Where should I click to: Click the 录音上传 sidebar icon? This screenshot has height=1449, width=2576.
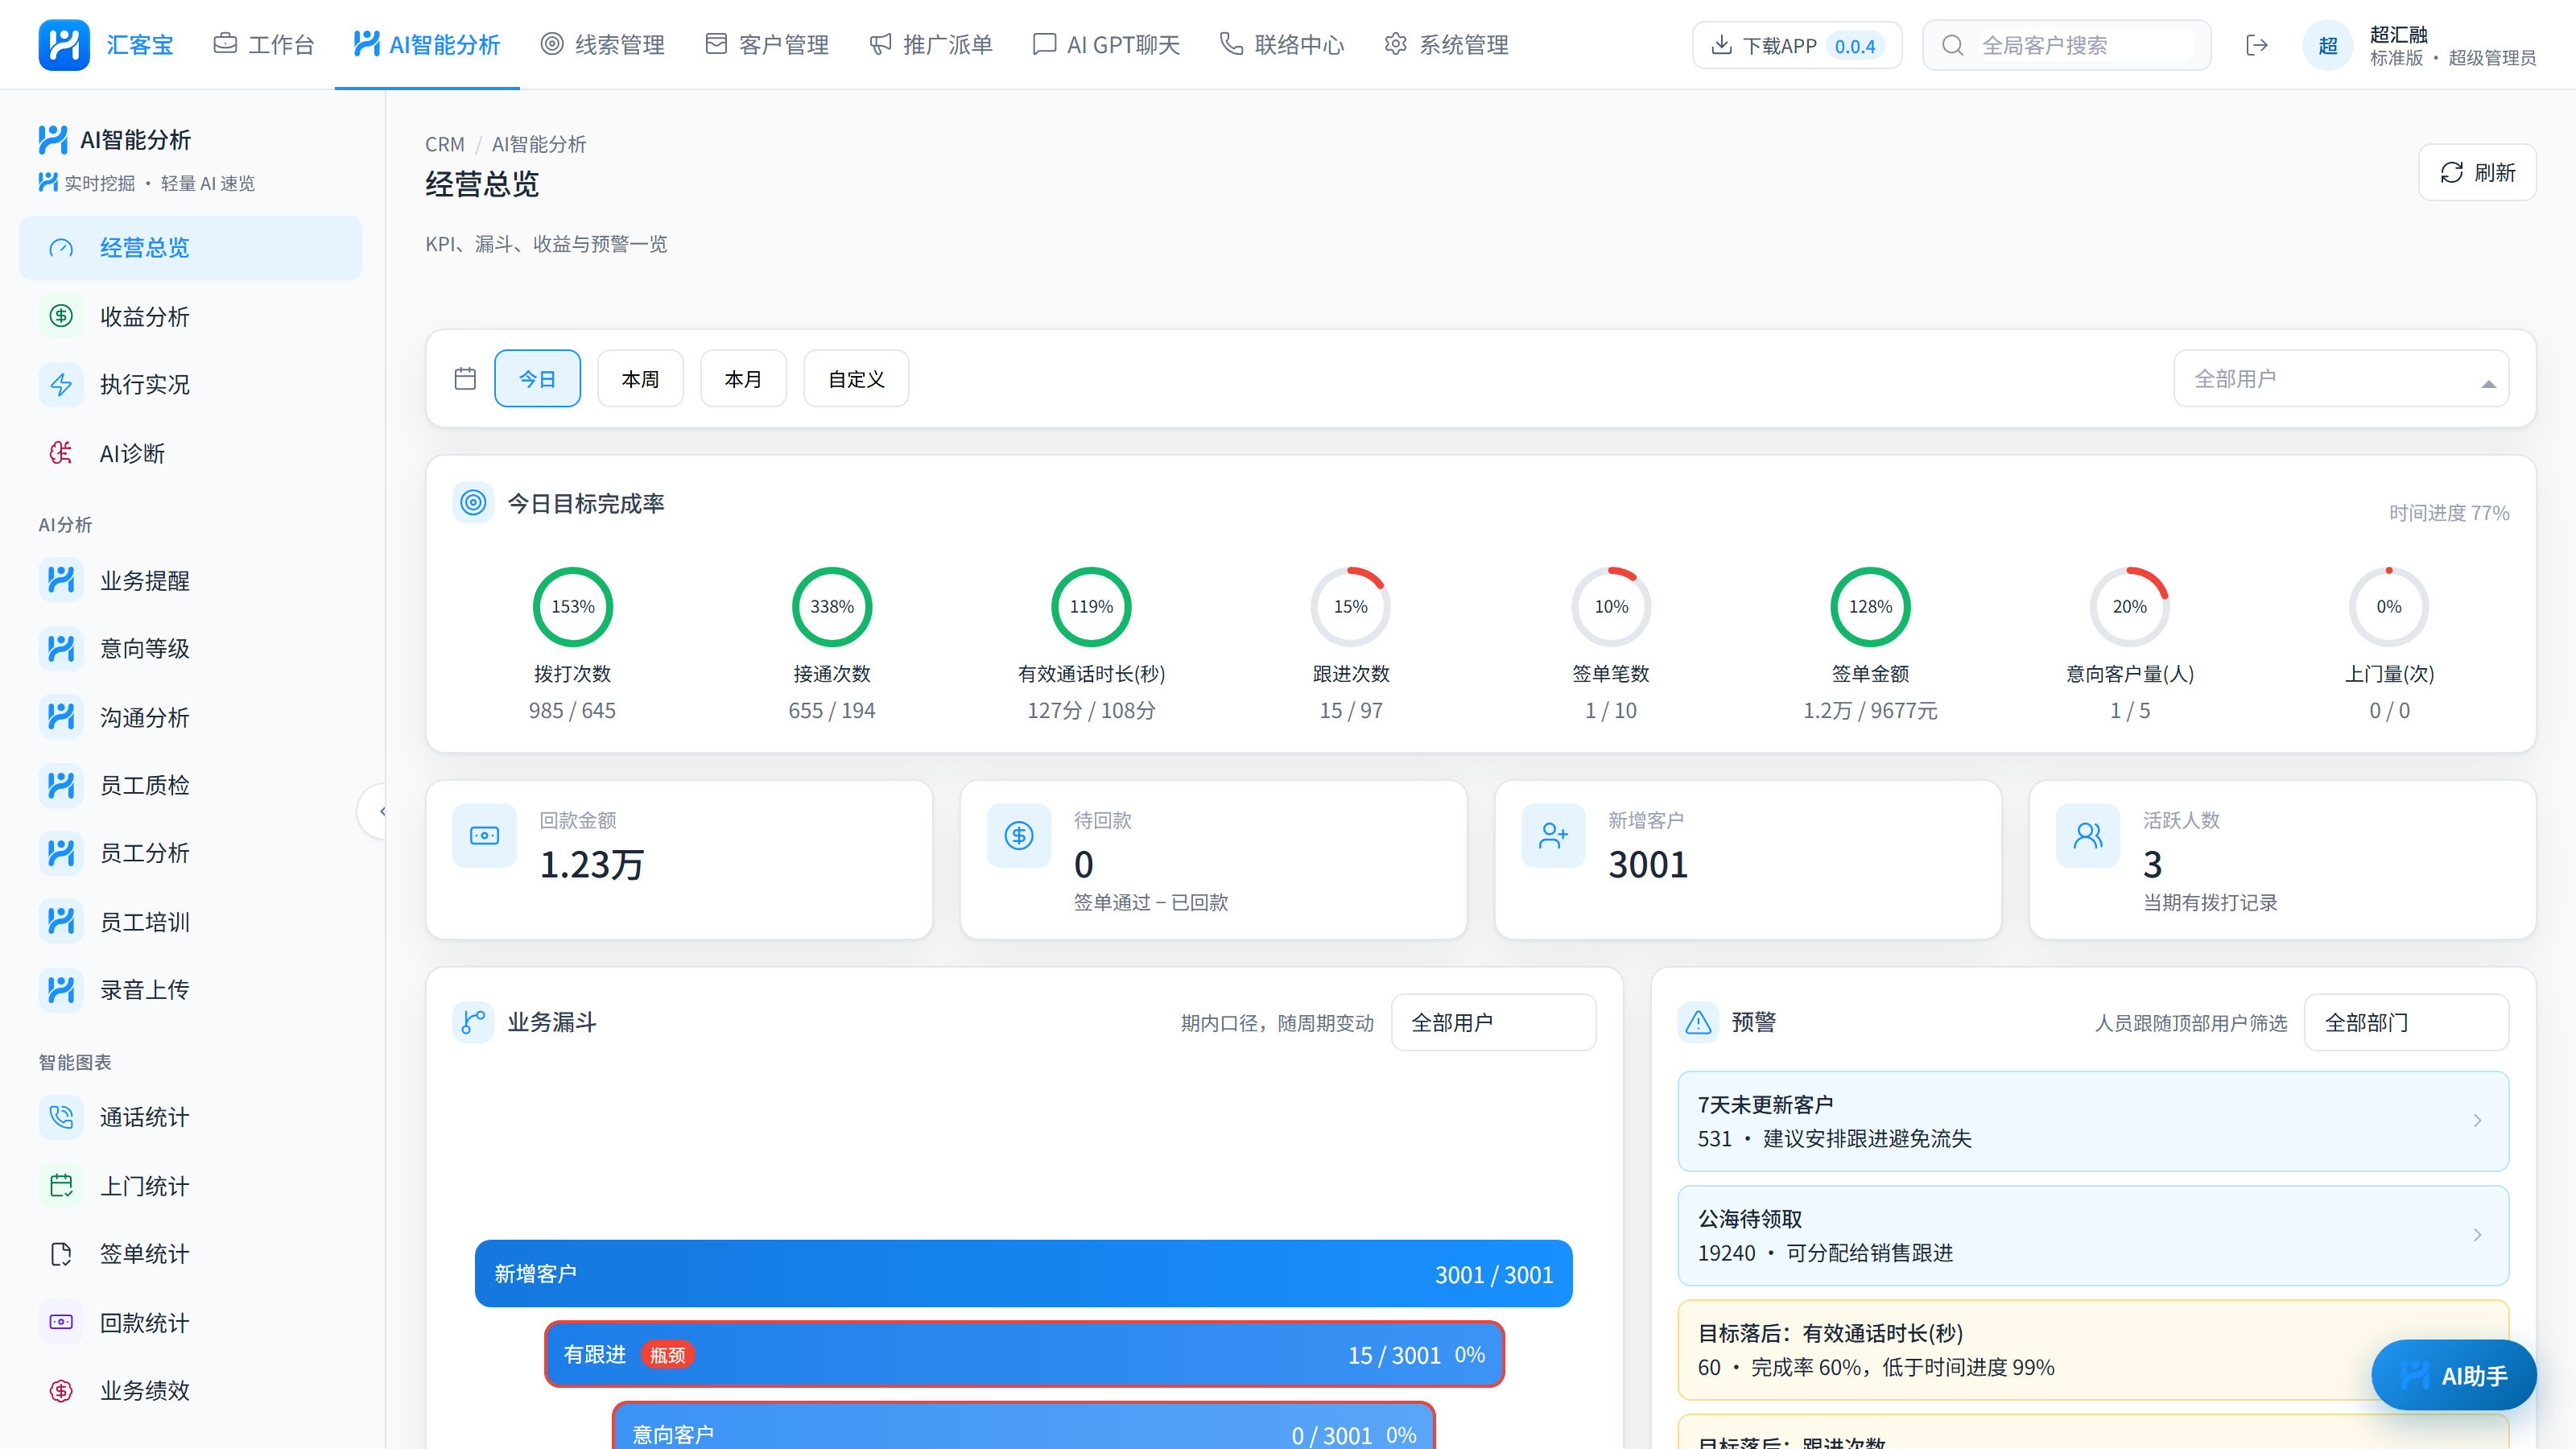pos(61,990)
